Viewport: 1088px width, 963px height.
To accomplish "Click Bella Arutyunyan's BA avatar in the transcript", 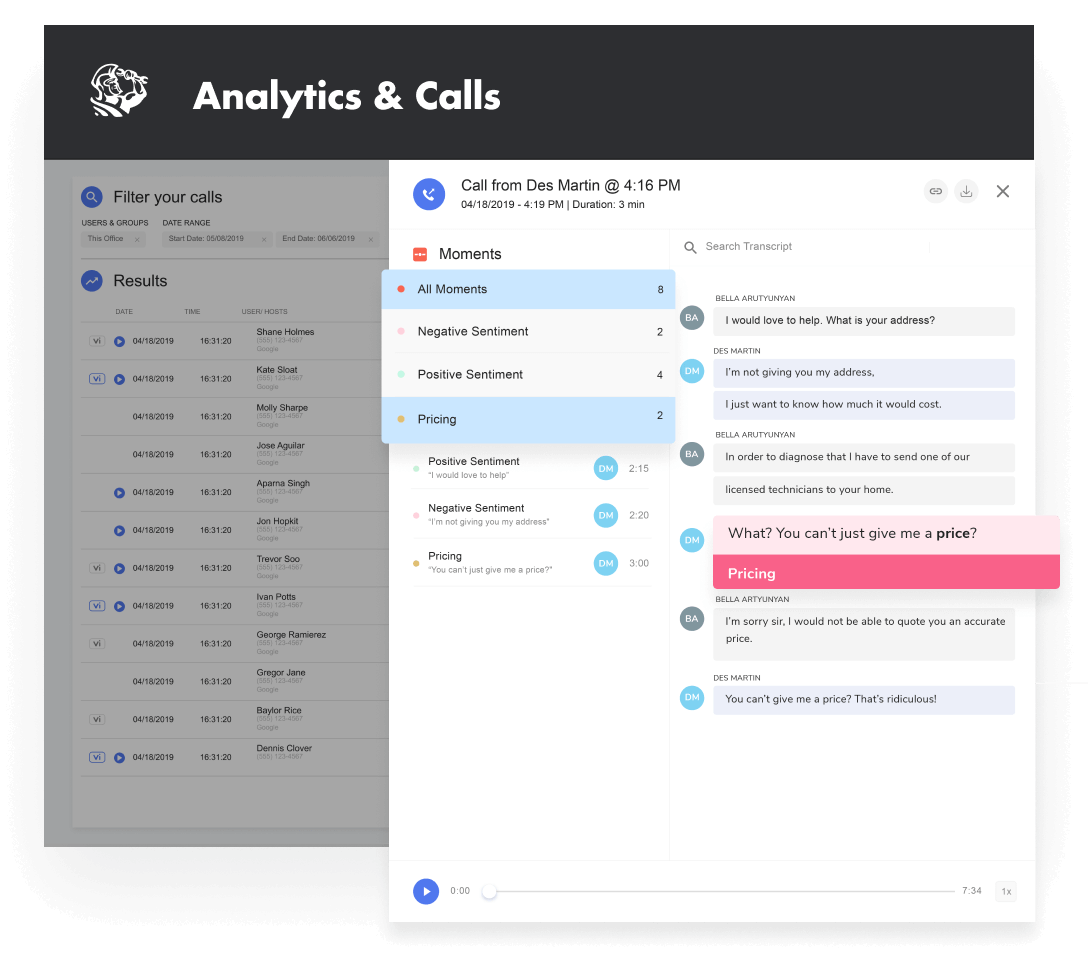I will click(692, 317).
